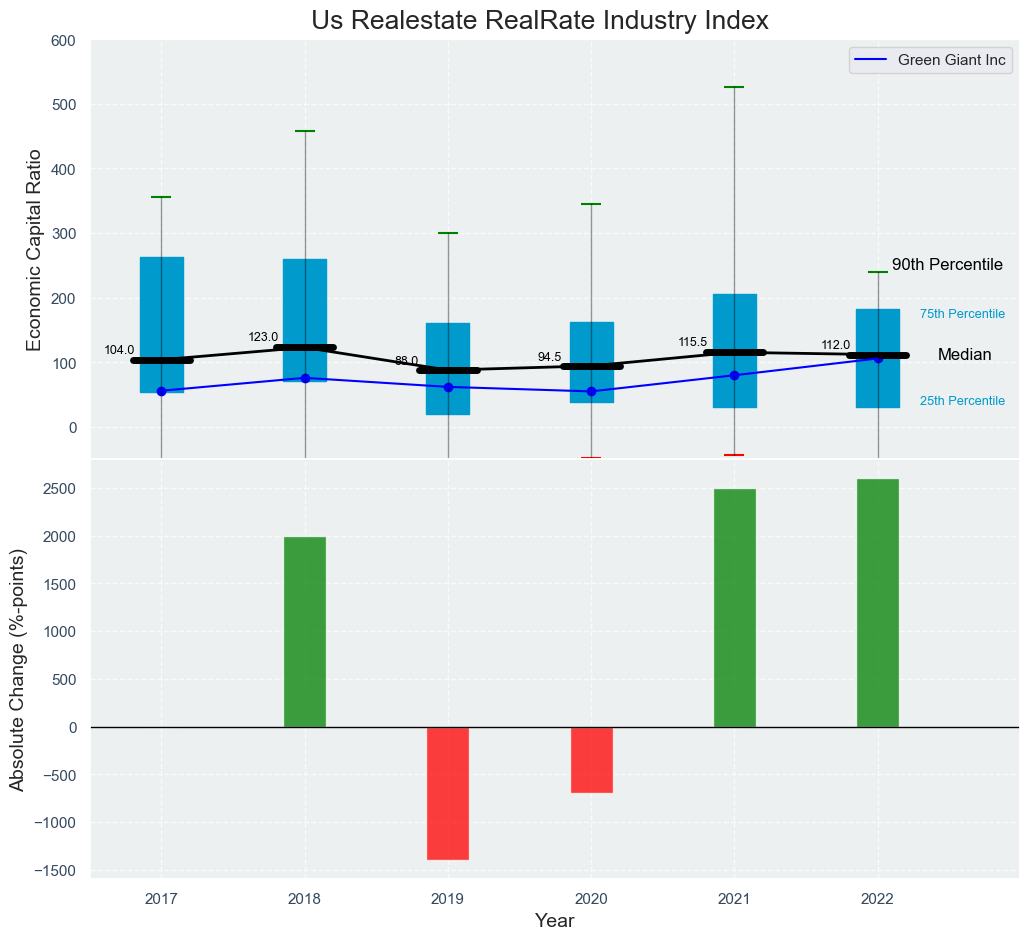Click the green 2018 absolute change bar
Viewport: 1029px width, 940px height.
[305, 632]
